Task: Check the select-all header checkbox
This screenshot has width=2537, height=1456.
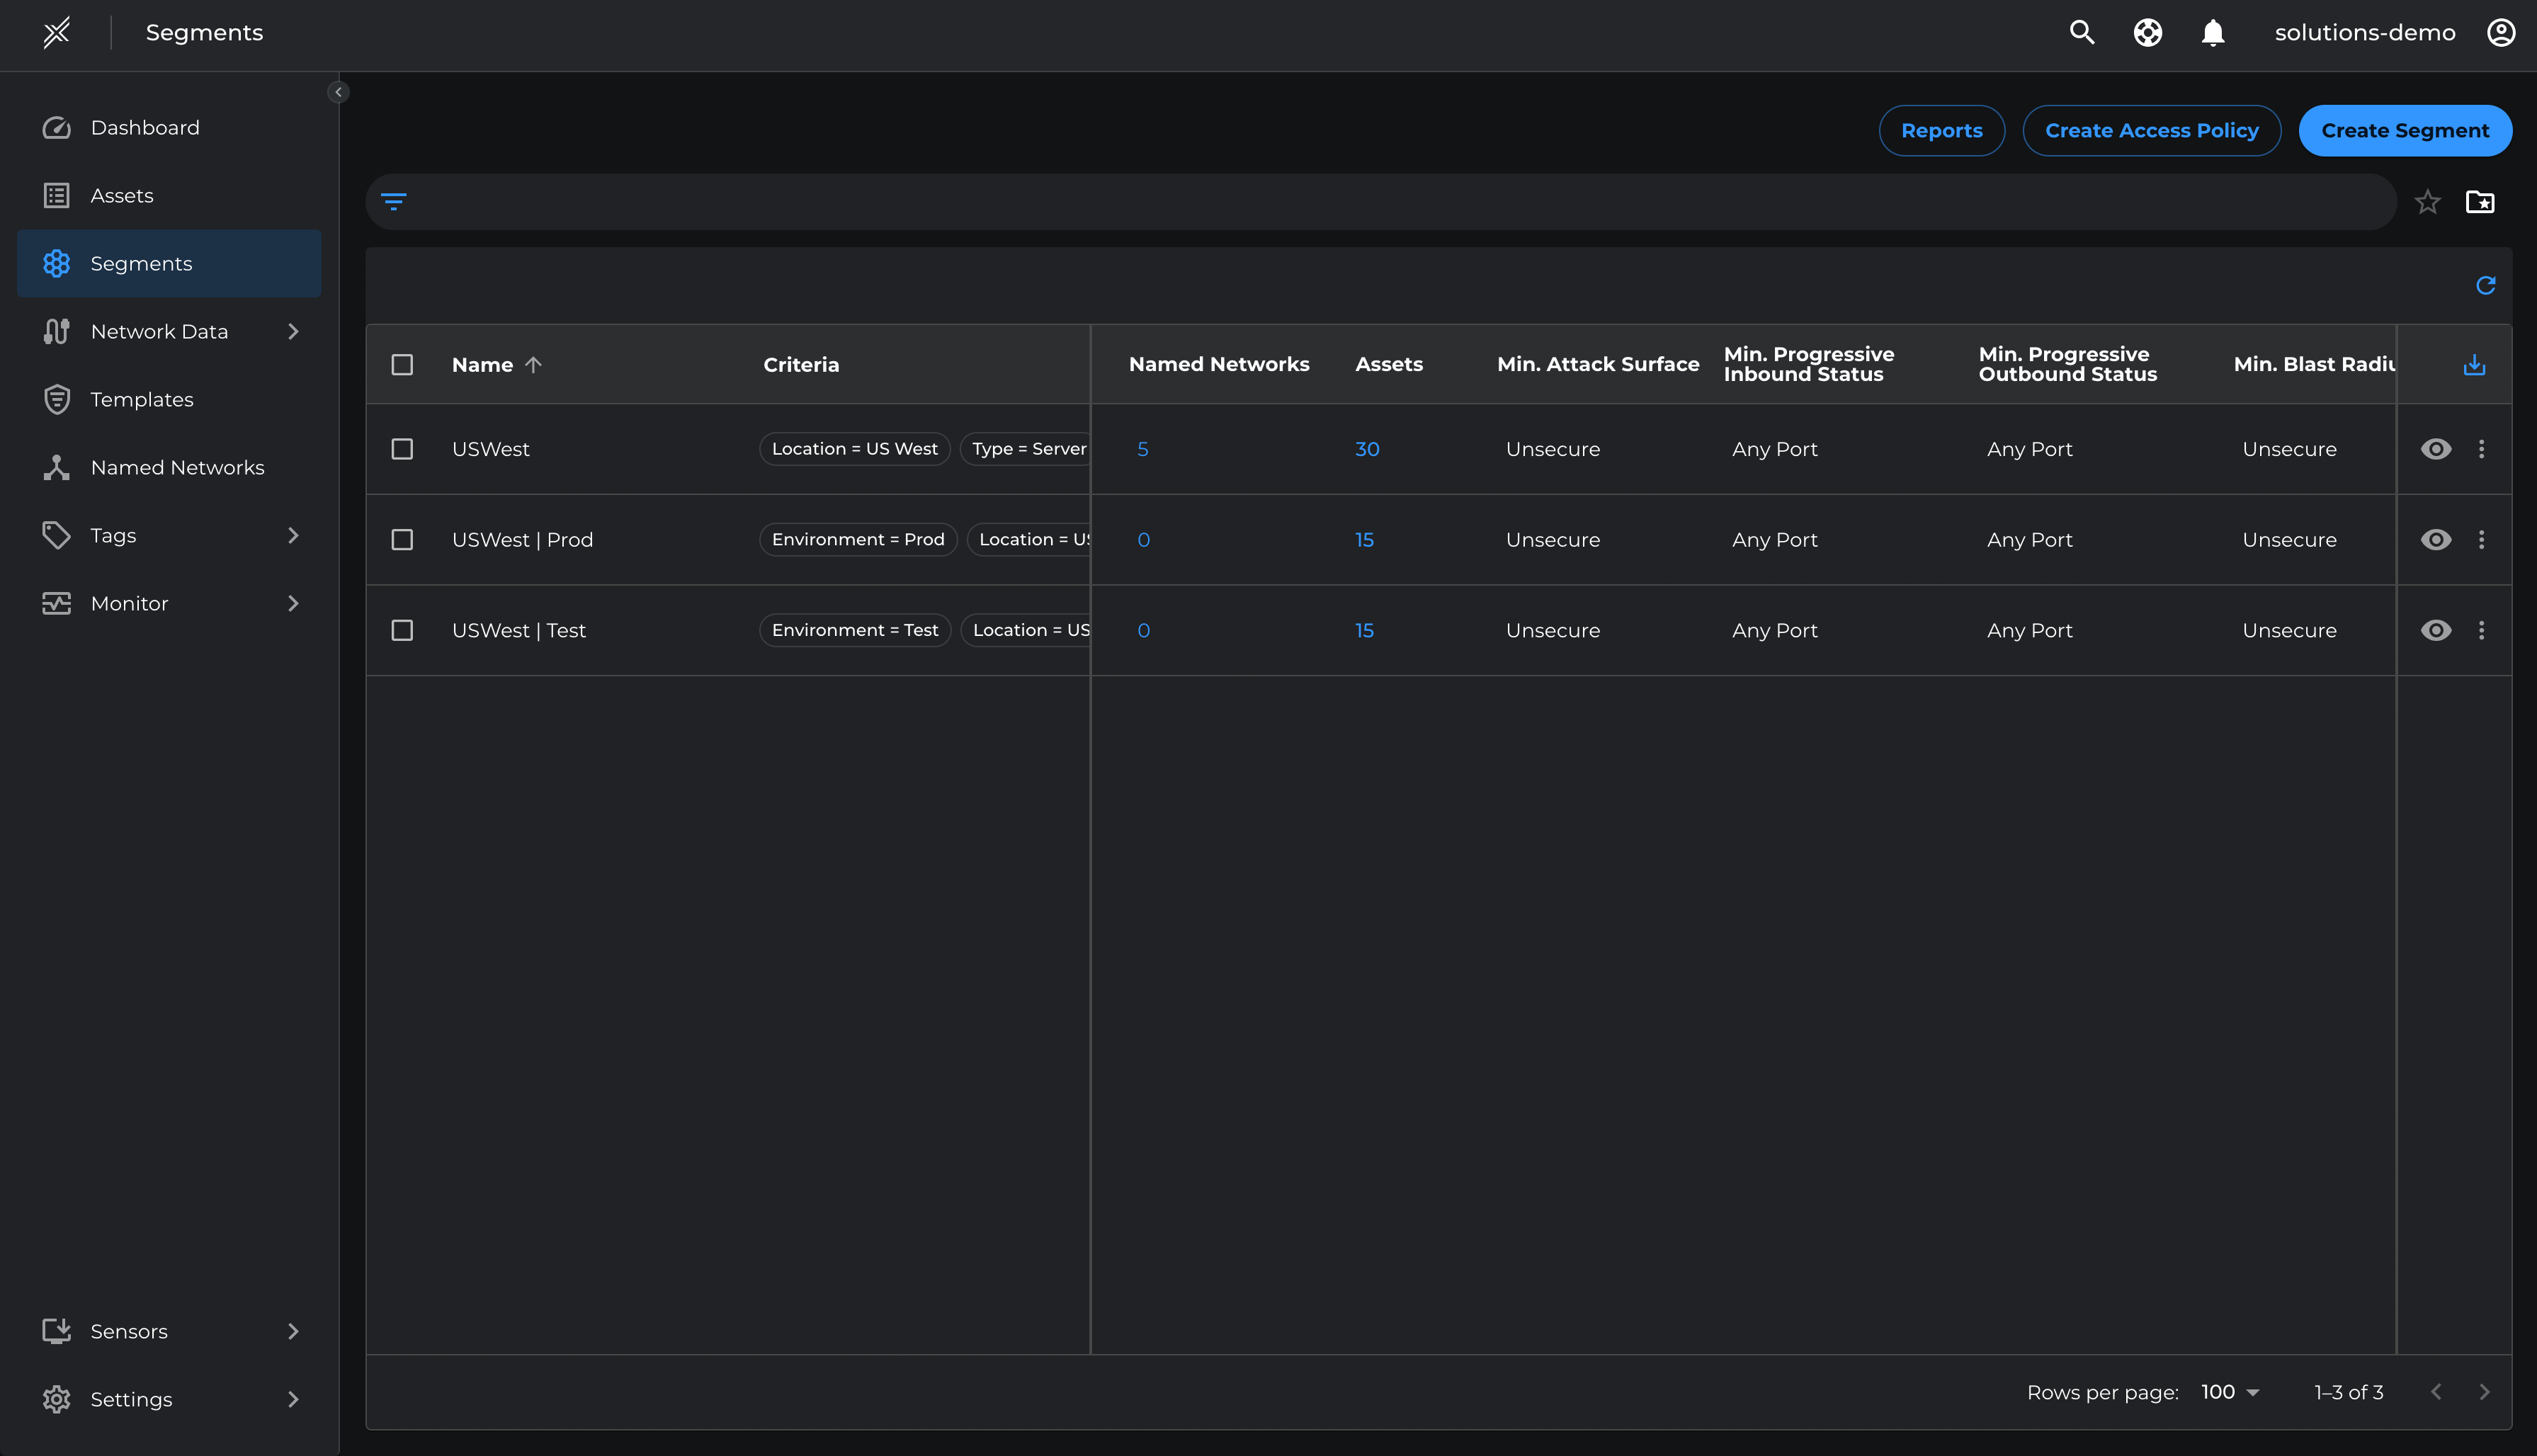Action: point(402,365)
